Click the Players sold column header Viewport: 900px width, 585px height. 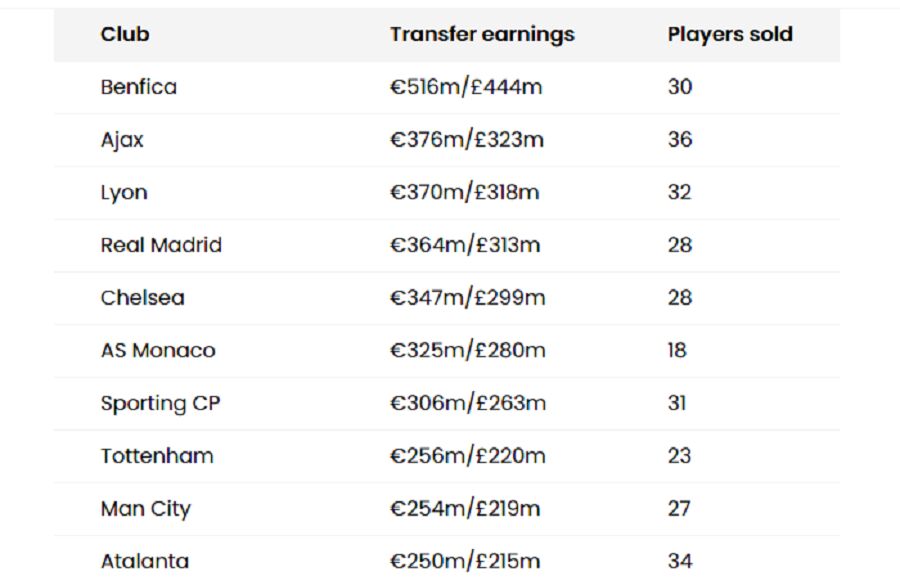(730, 34)
